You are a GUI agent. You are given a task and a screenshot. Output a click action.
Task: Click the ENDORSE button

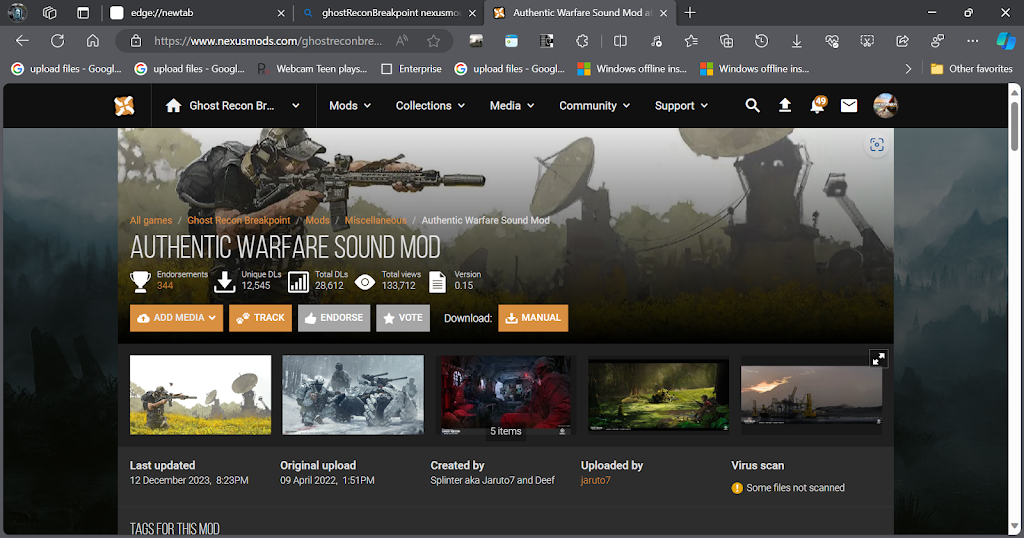[x=334, y=318]
